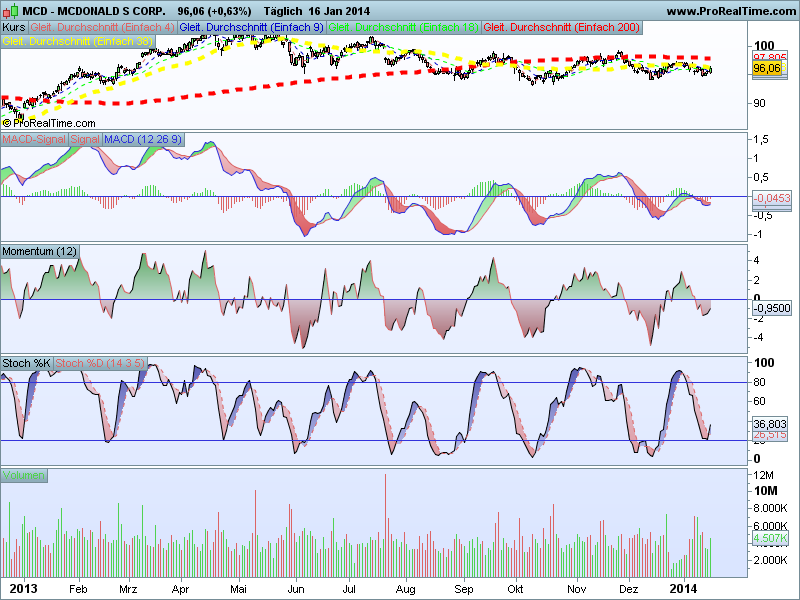Click the Aug label on time axis
The image size is (800, 600).
[x=406, y=589]
